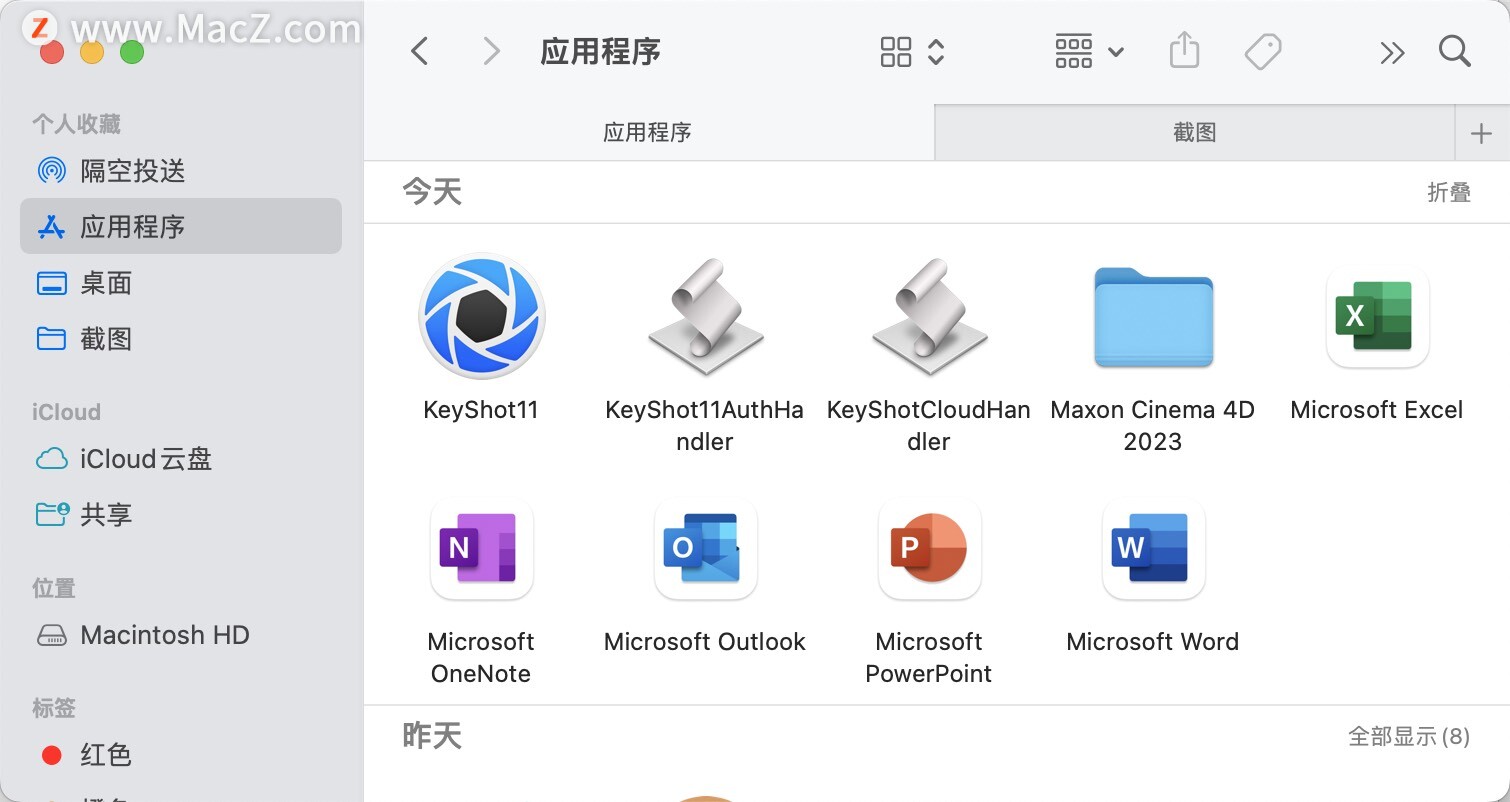Click the Microsoft PowerPoint file name
The height and width of the screenshot is (802, 1510).
[929, 658]
